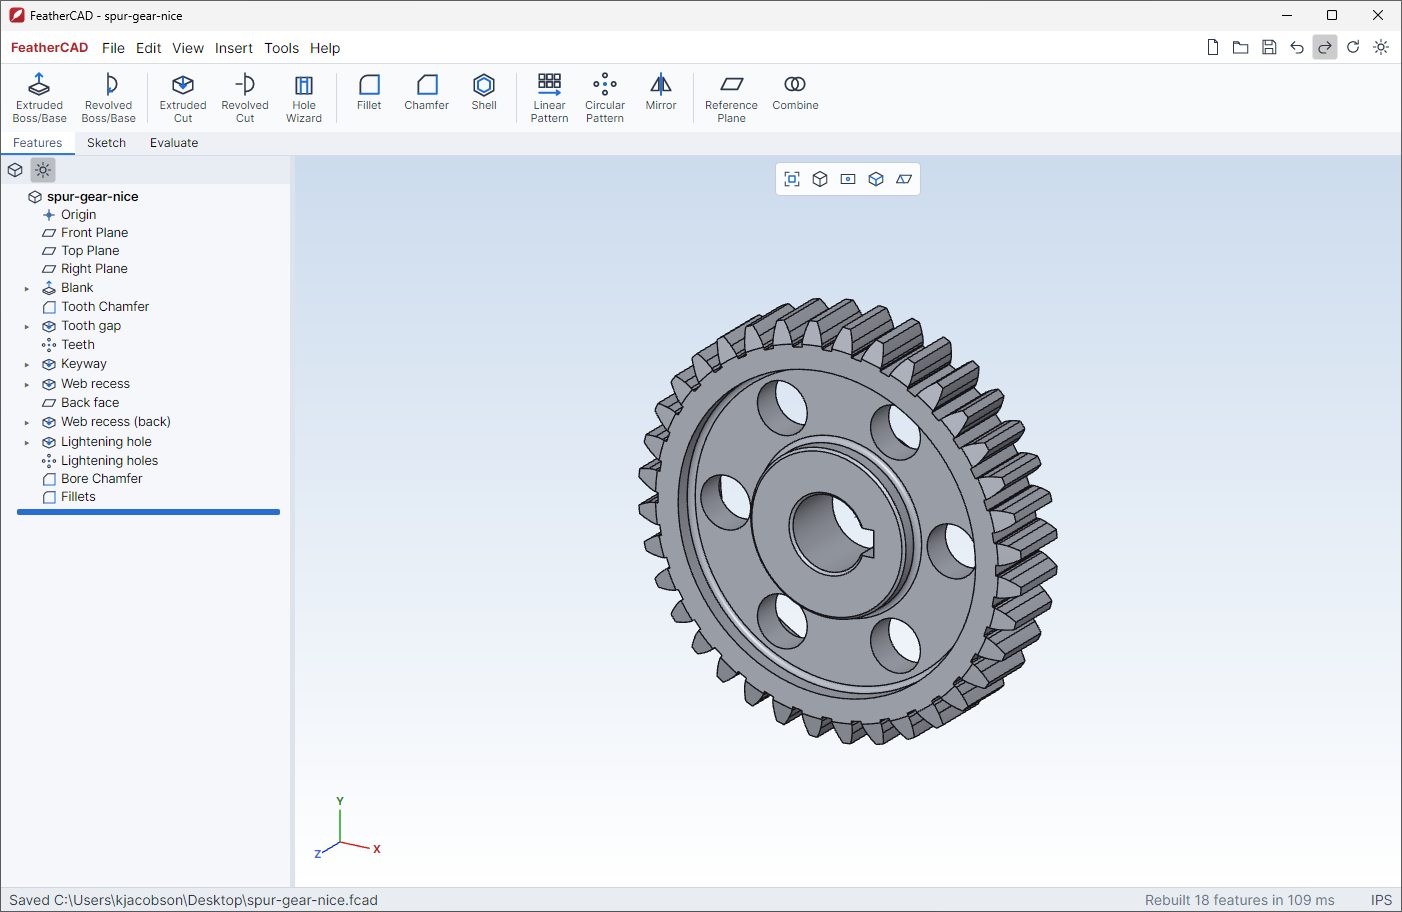Select the Bore Chamfer feature
Screen dimensions: 1402x912
point(101,479)
